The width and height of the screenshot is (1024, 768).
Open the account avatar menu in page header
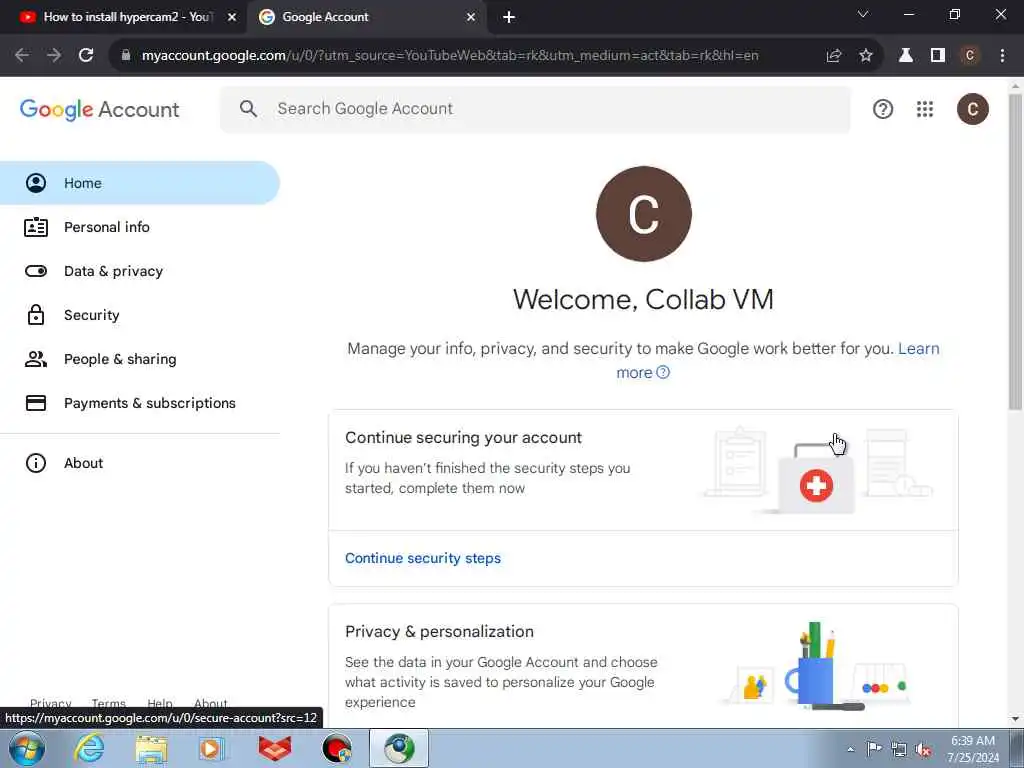coord(972,109)
